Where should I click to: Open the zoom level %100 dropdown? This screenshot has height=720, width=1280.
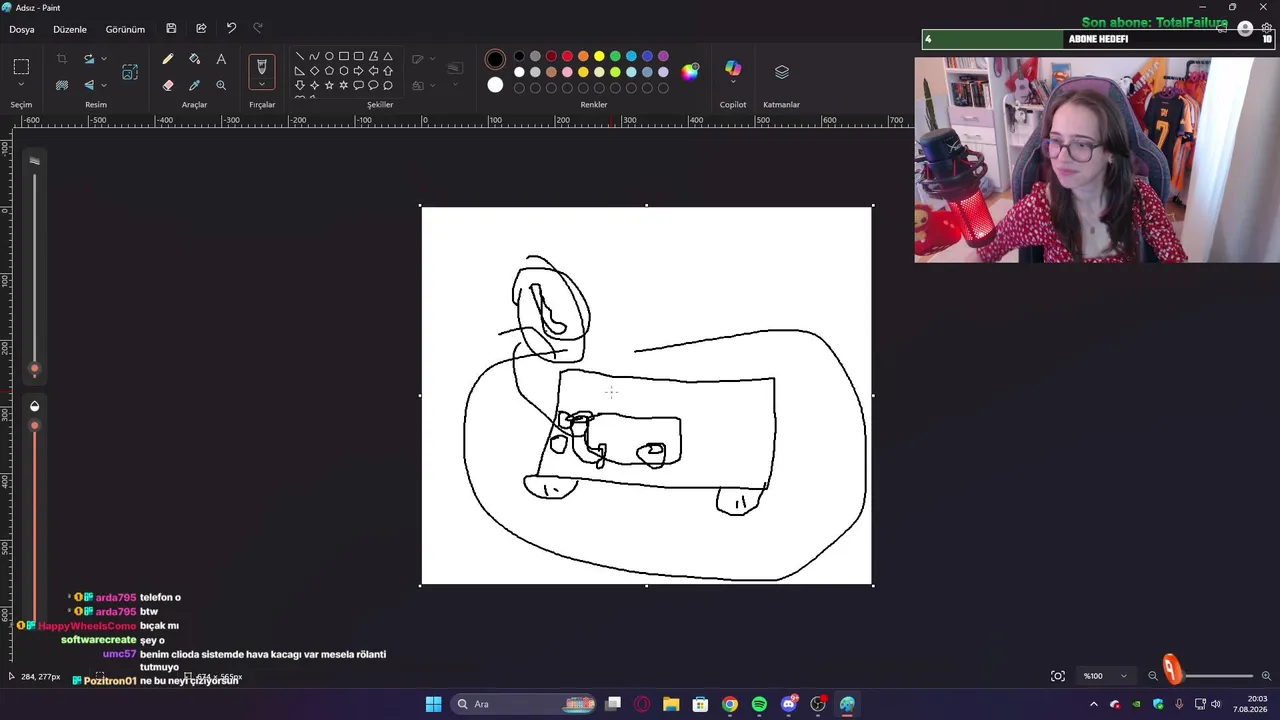tap(1106, 676)
